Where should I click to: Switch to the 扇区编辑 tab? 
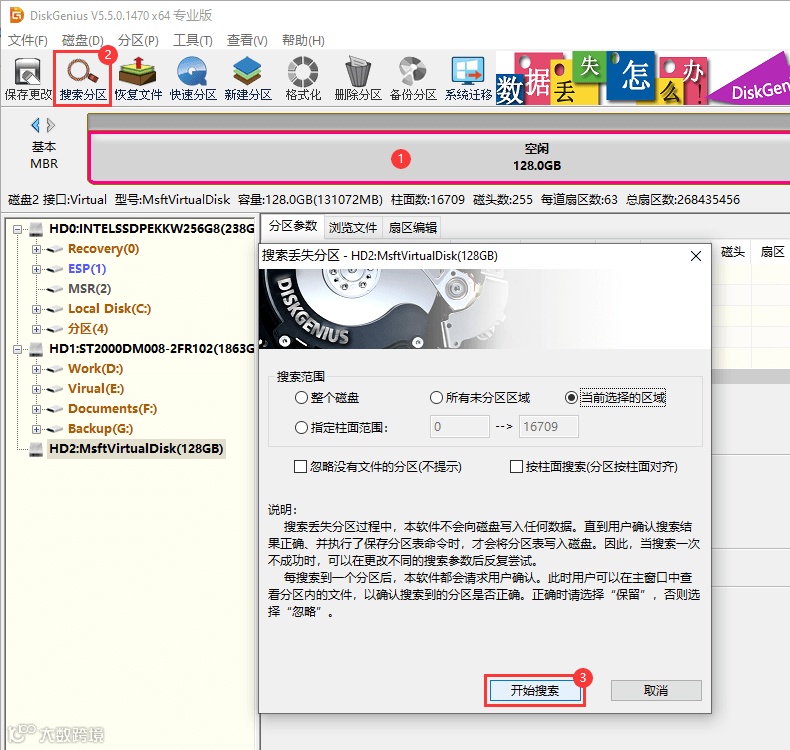click(412, 228)
